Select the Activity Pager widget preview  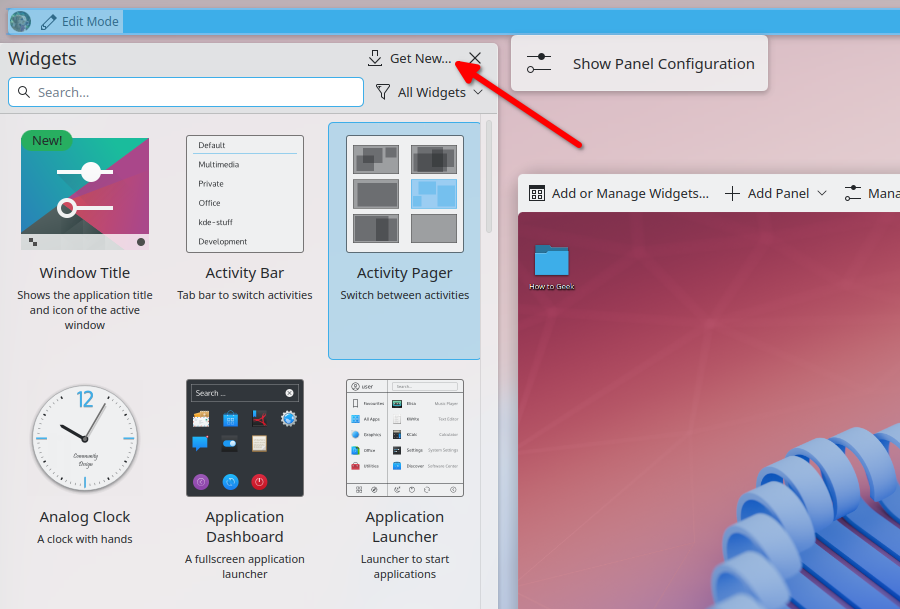tap(405, 194)
